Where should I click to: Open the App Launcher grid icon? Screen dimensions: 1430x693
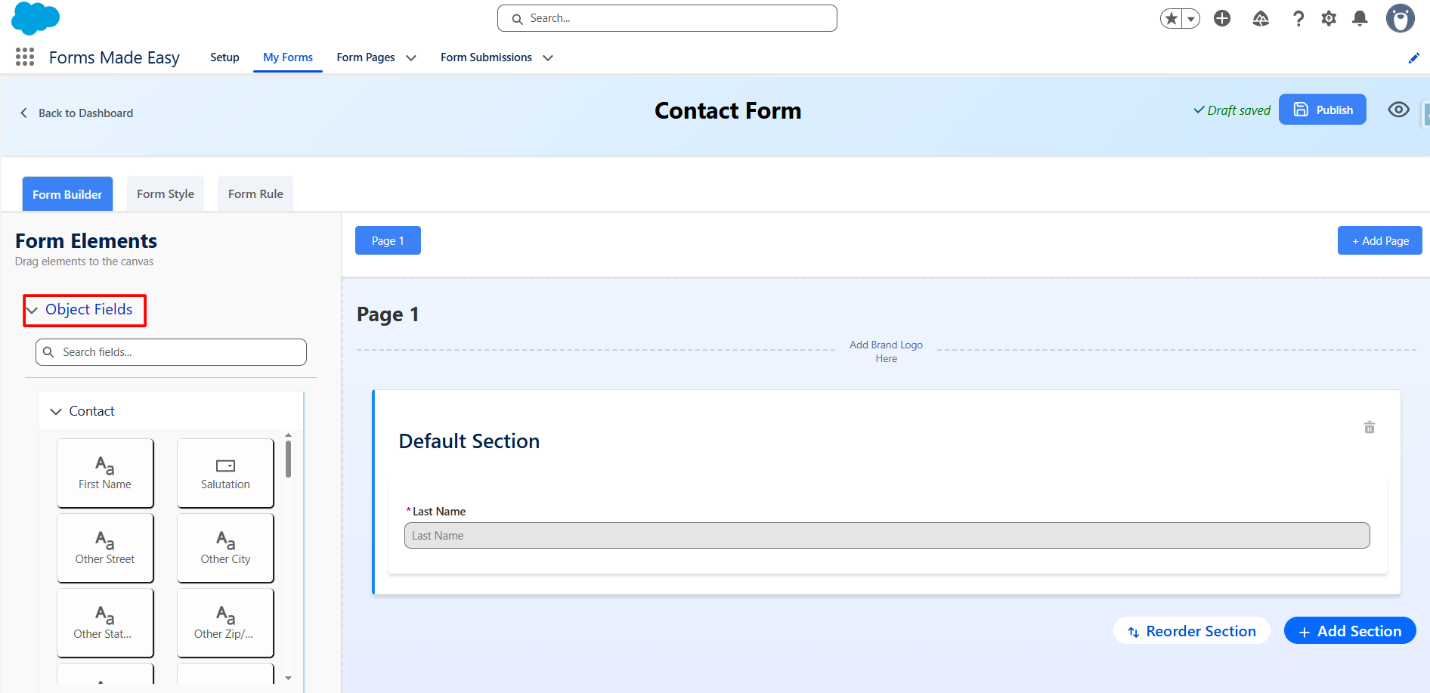pos(25,57)
